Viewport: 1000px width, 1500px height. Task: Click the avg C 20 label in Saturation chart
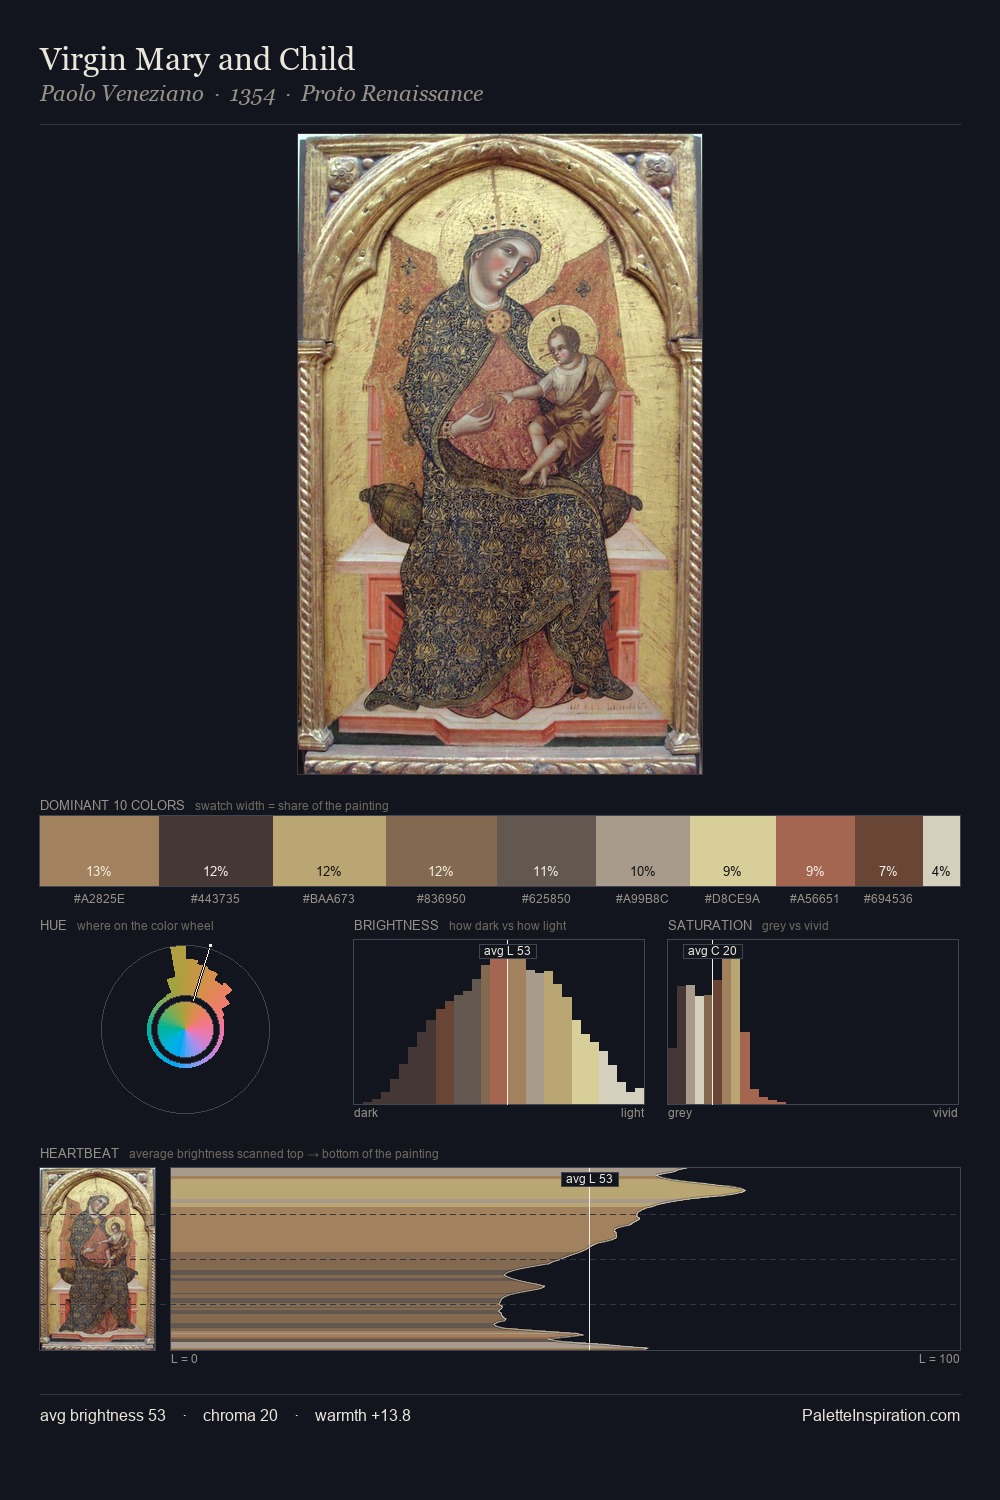[712, 951]
